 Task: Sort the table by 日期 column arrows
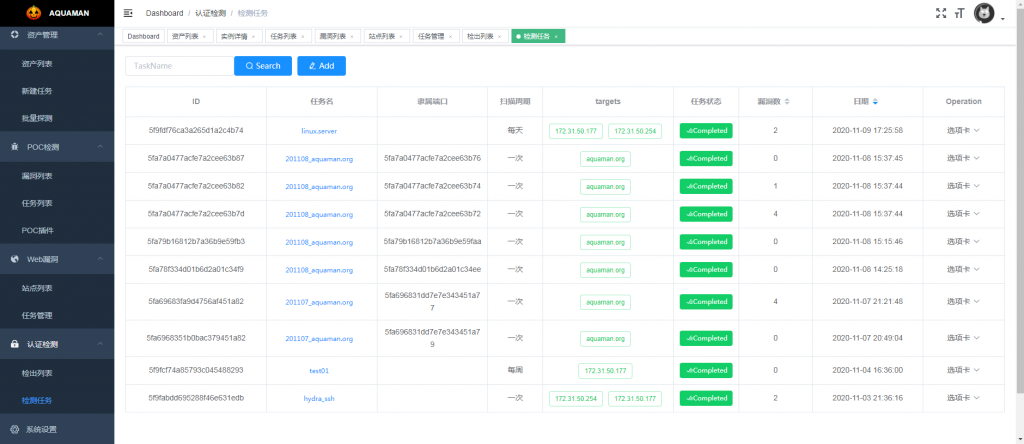(x=875, y=101)
